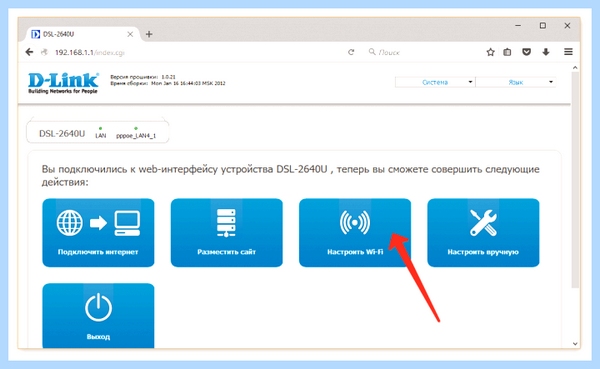
Task: Open the bookmarks list clipboard icon
Action: pos(507,52)
